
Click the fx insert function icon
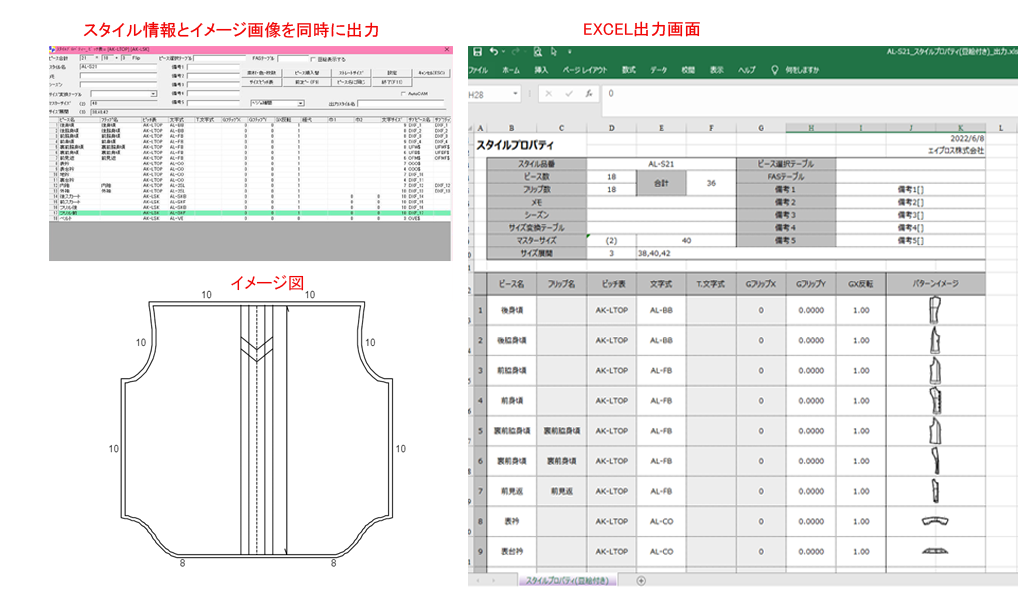tap(589, 94)
